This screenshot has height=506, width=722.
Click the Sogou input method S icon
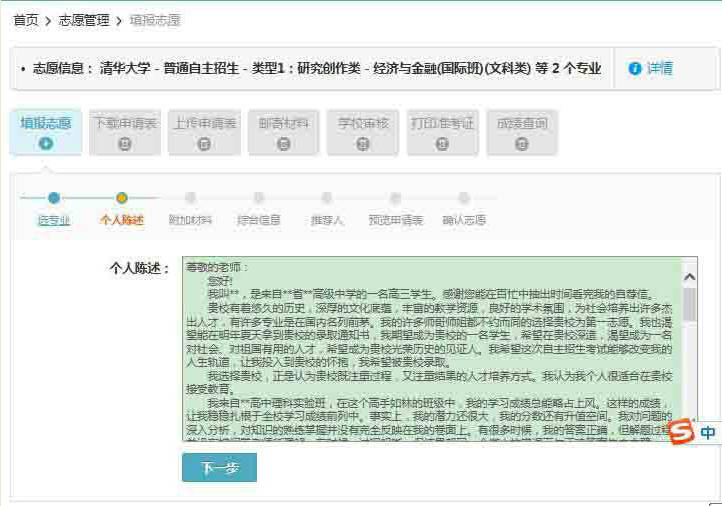click(x=681, y=432)
